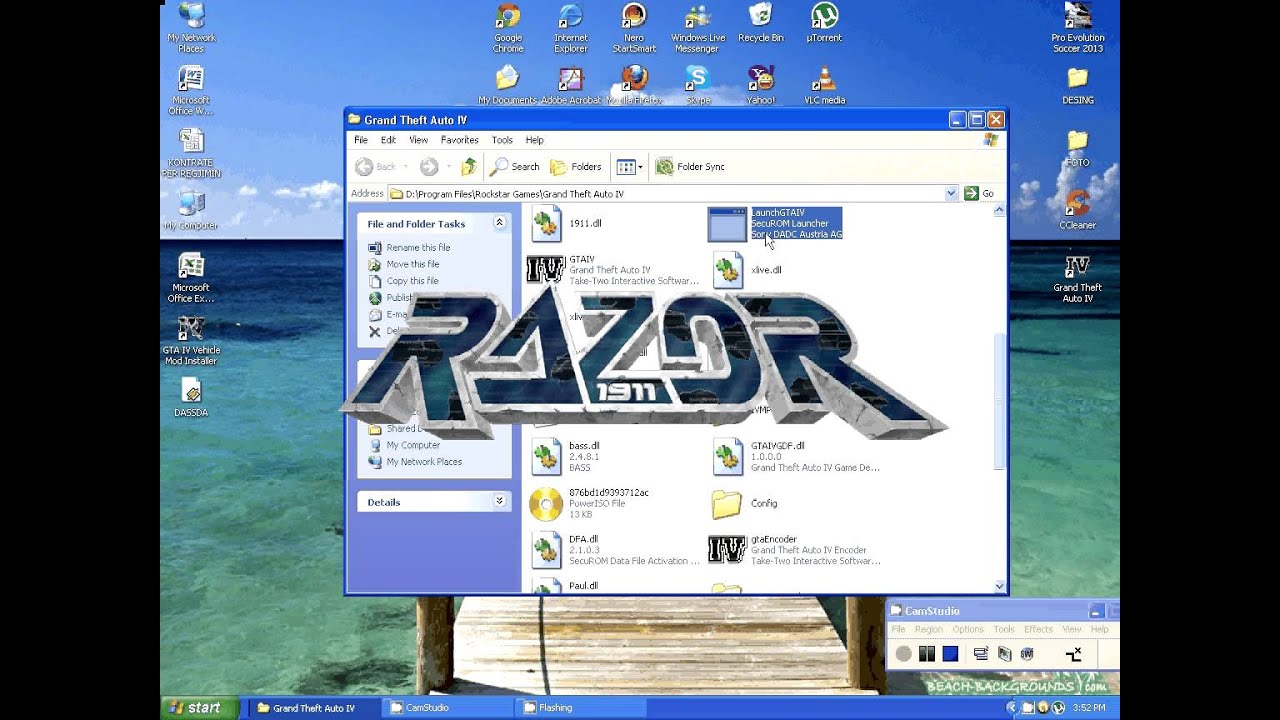The image size is (1280, 720).
Task: Open My Computer link in Other Places
Action: pyautogui.click(x=413, y=445)
